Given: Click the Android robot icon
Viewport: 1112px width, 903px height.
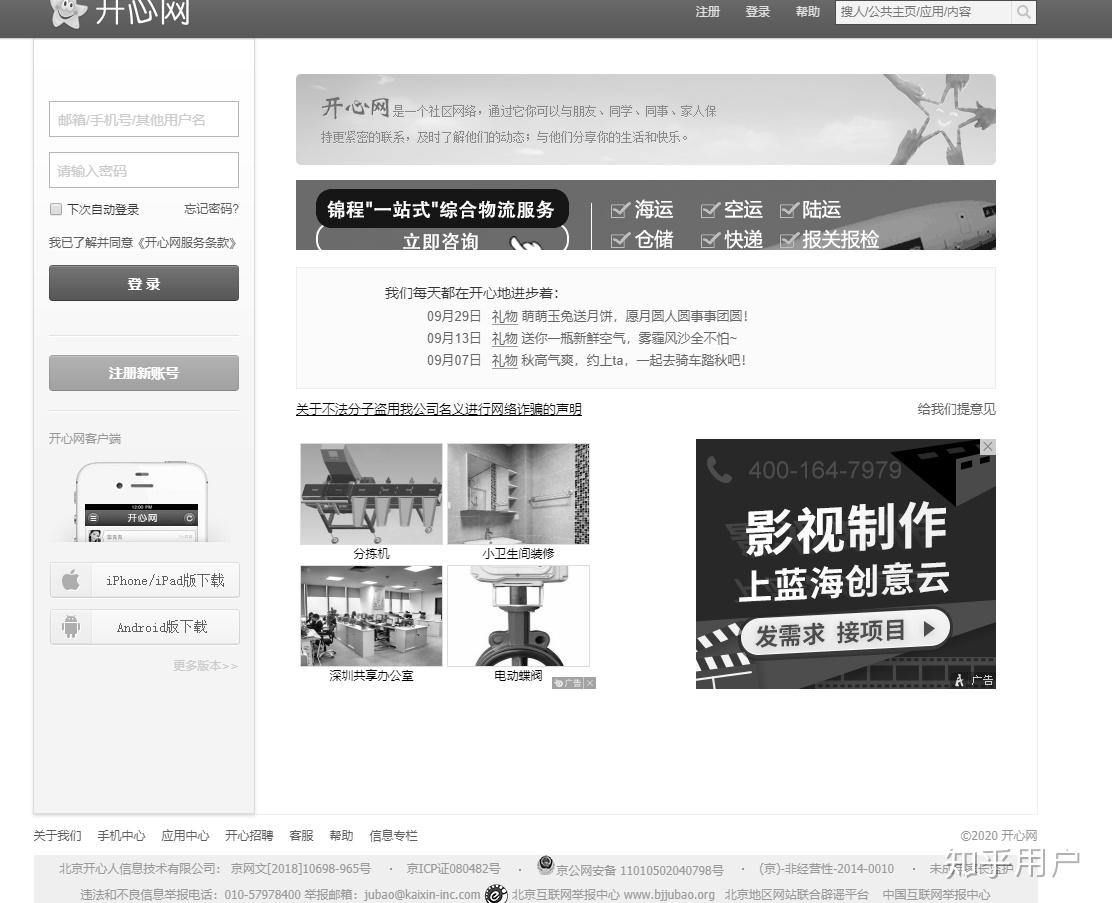Looking at the screenshot, I should point(71,627).
